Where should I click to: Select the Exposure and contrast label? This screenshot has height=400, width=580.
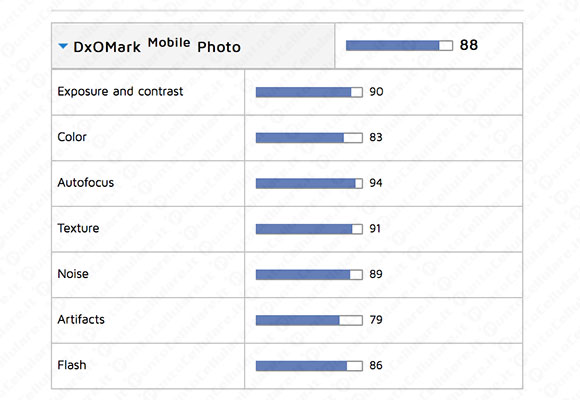click(x=120, y=91)
